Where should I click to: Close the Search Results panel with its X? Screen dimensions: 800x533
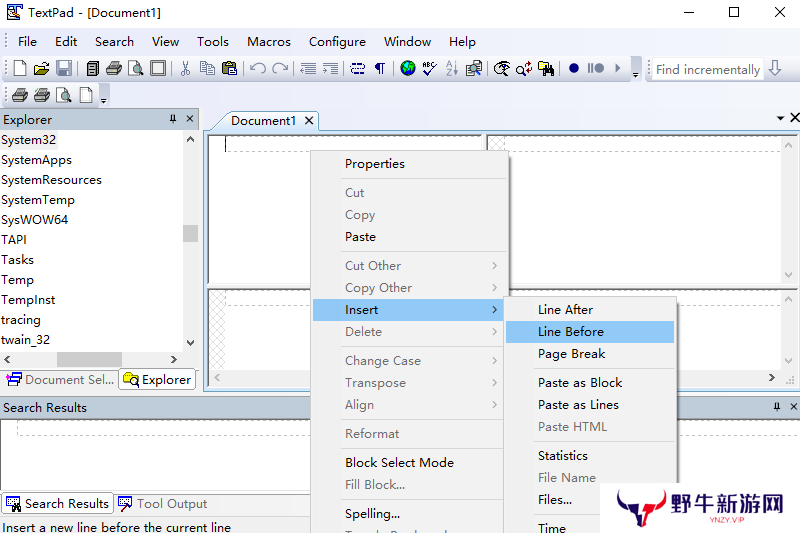tap(793, 407)
